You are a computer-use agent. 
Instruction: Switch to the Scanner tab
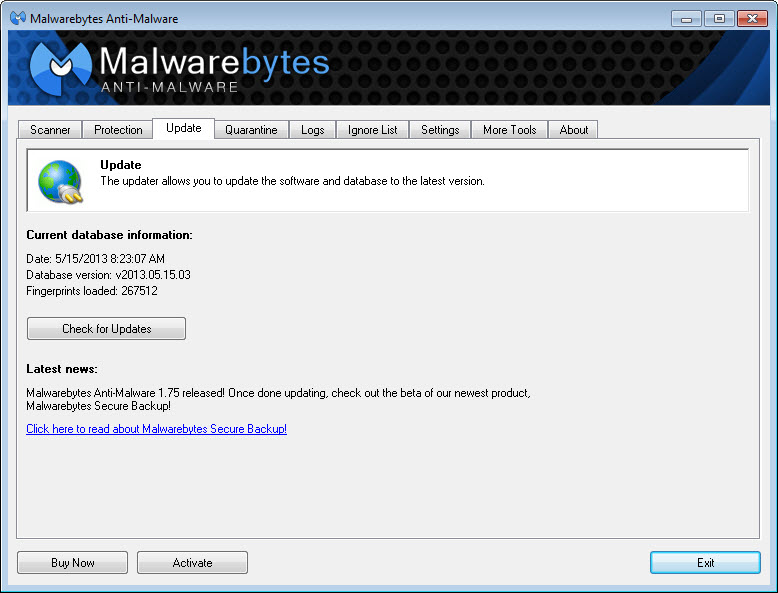[50, 130]
